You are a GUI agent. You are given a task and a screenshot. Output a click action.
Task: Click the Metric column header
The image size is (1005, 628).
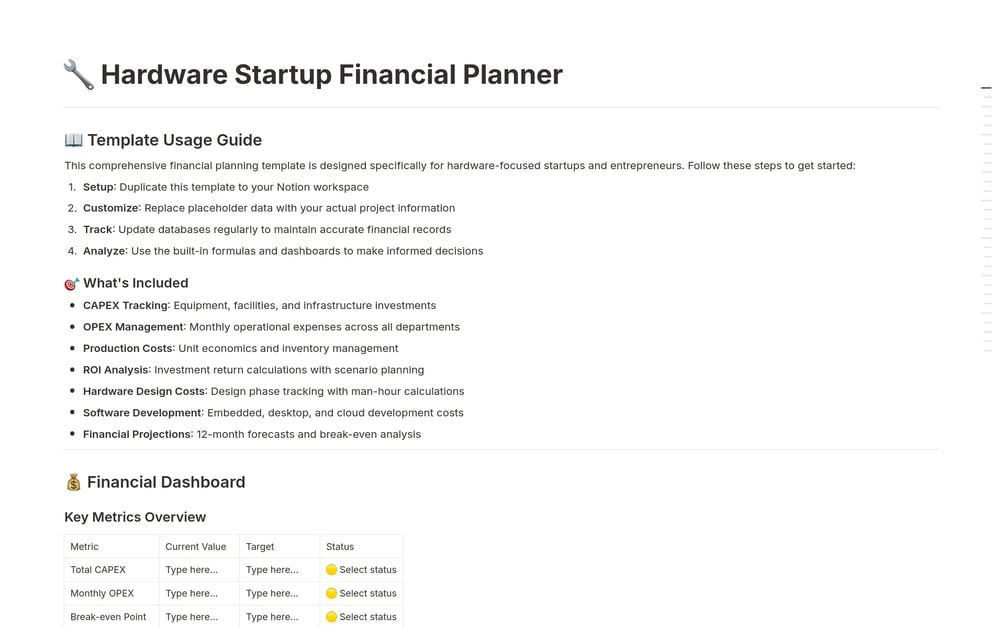click(84, 547)
